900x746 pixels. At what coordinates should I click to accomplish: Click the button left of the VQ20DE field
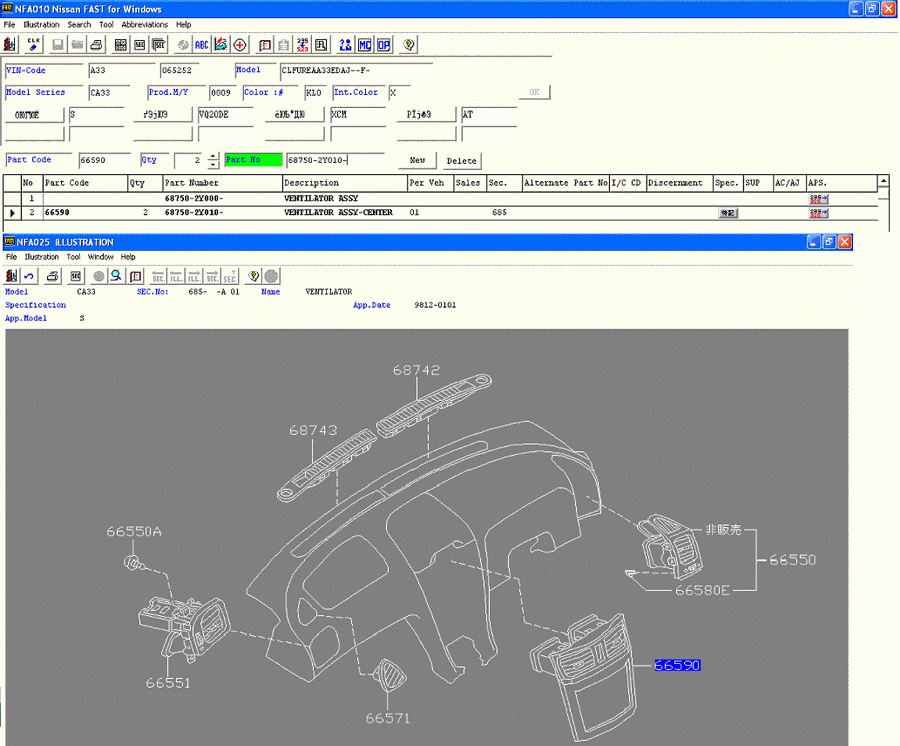pos(162,115)
